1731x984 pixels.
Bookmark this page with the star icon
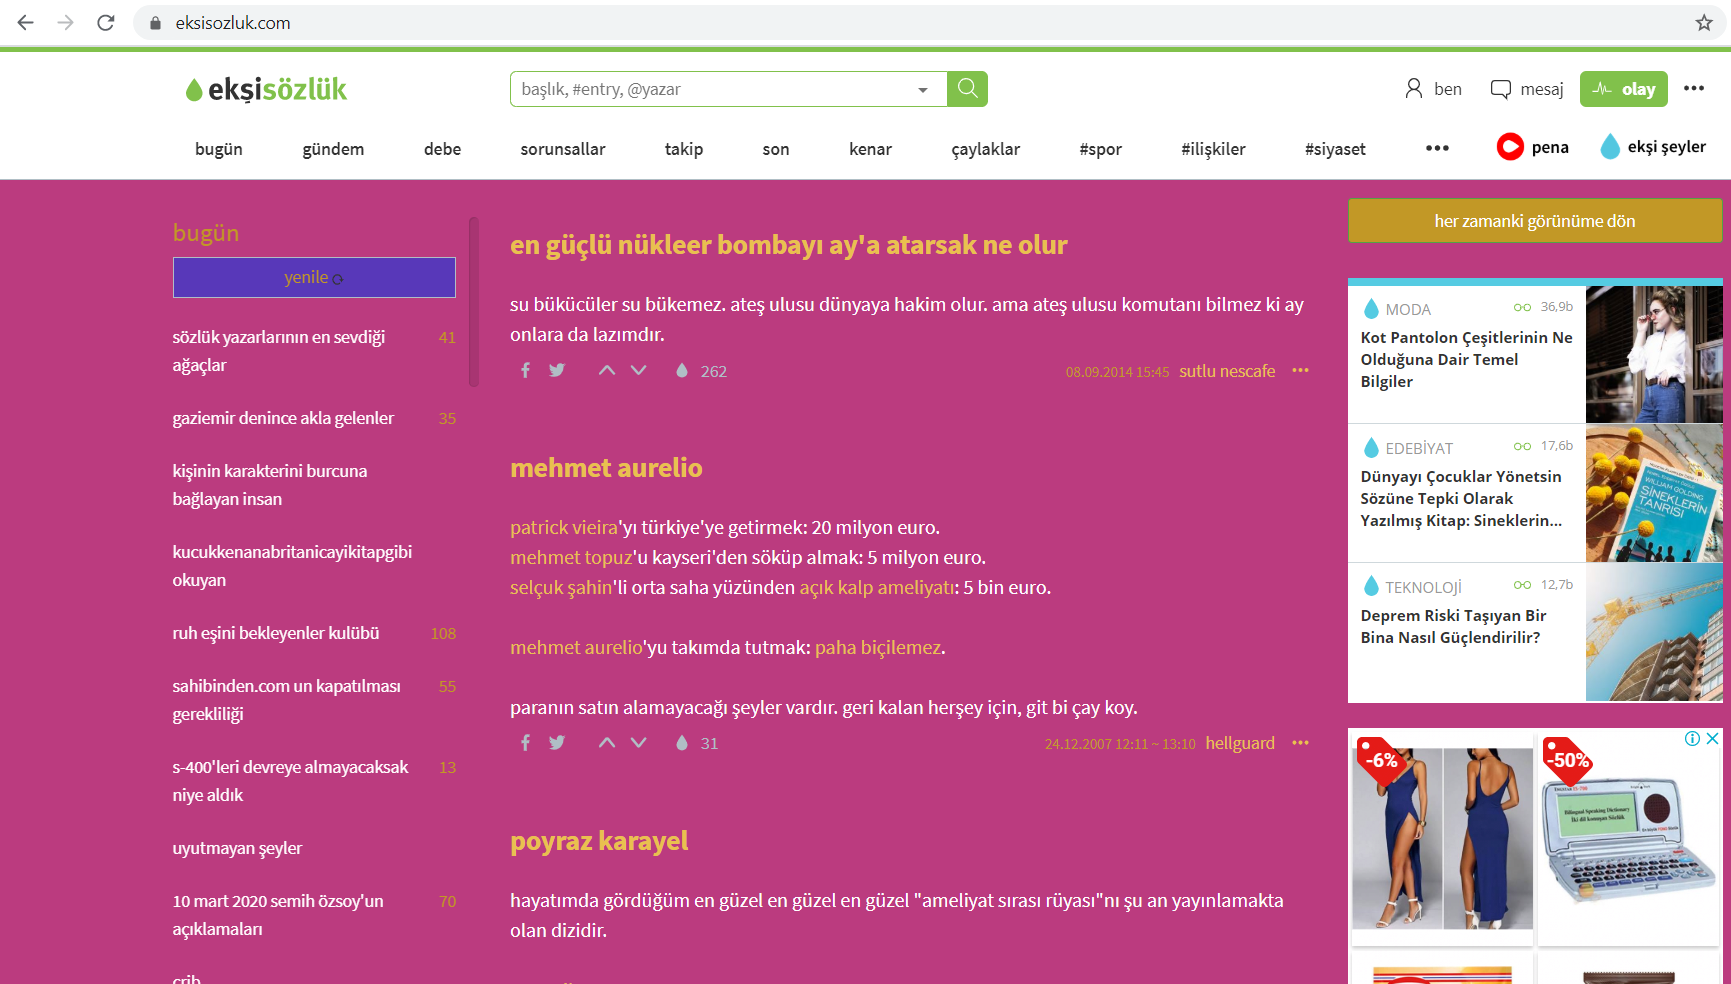[1704, 22]
